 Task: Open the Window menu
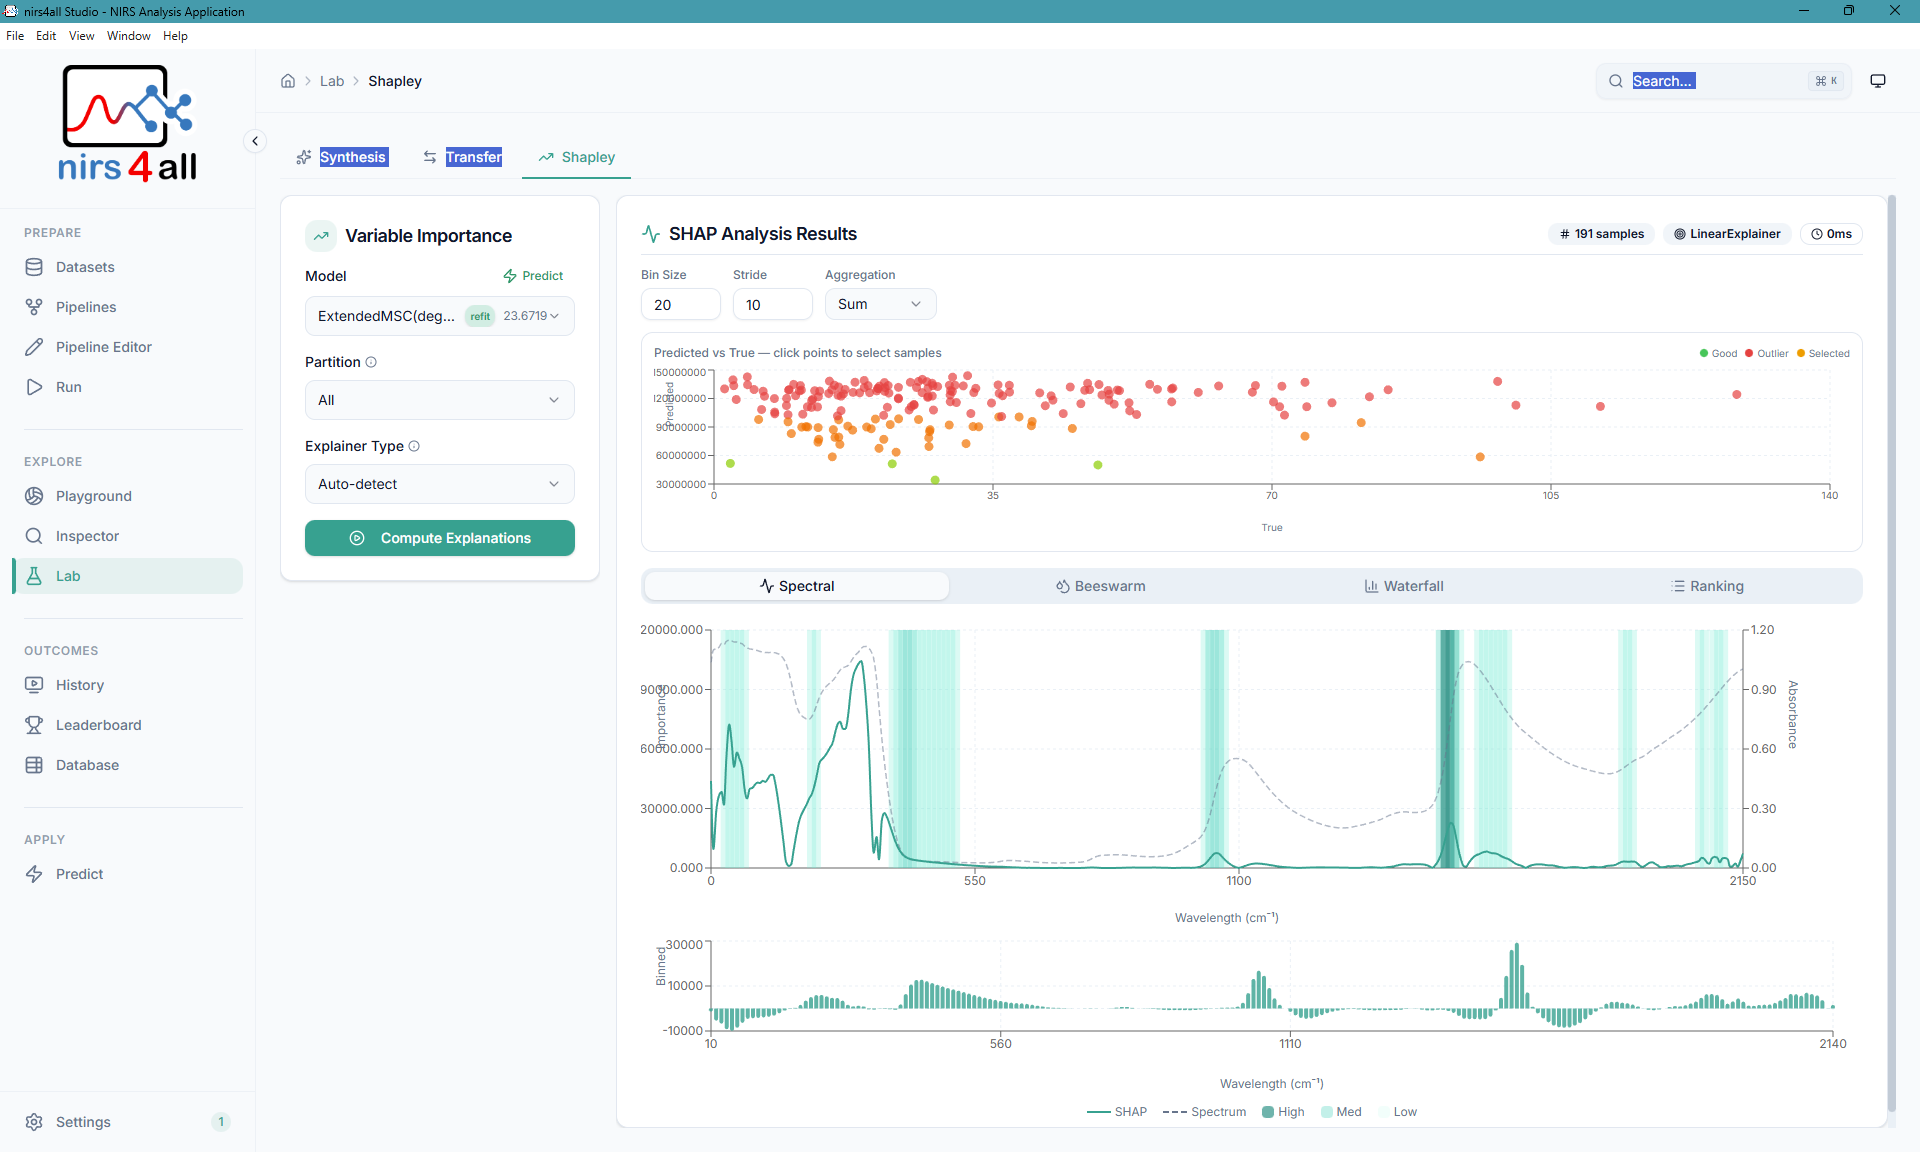point(128,36)
